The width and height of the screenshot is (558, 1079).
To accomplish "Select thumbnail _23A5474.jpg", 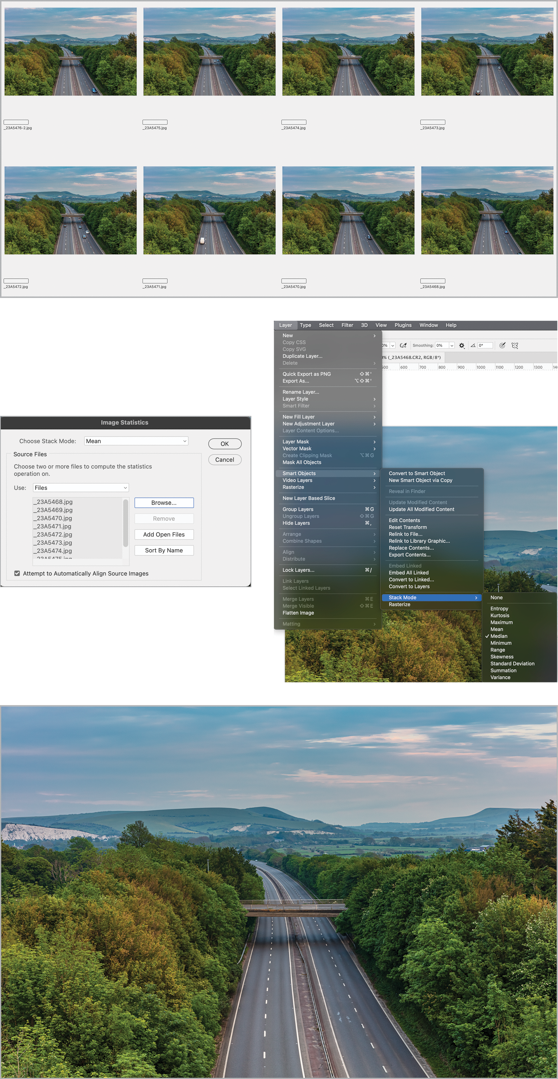I will point(348,52).
